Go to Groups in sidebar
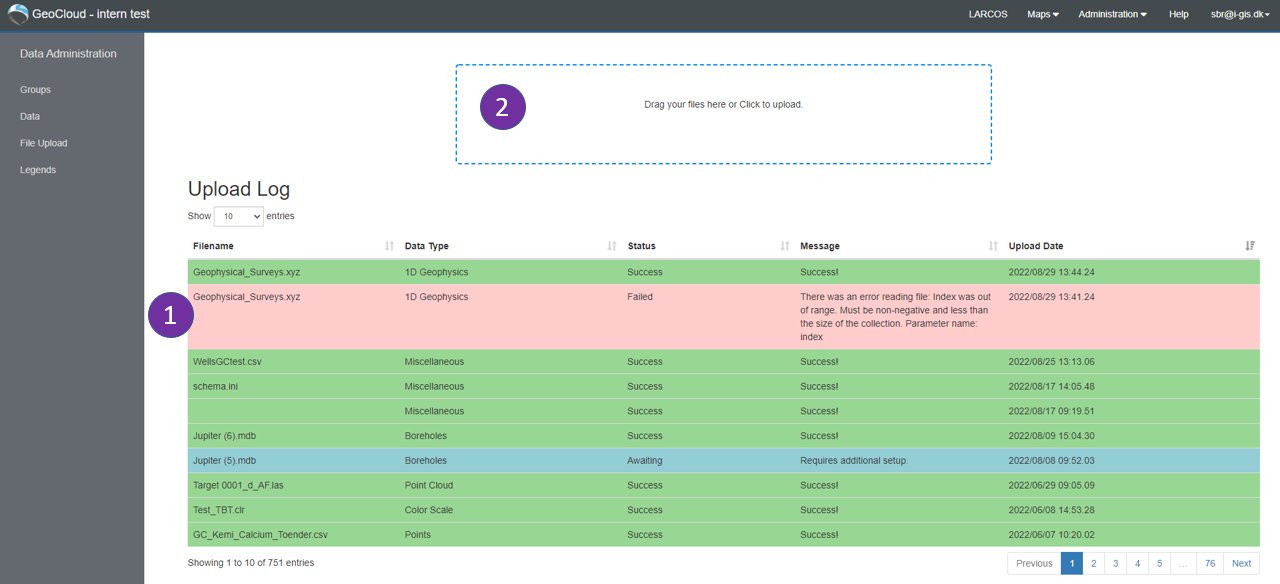Viewport: 1280px width, 584px height. (35, 90)
